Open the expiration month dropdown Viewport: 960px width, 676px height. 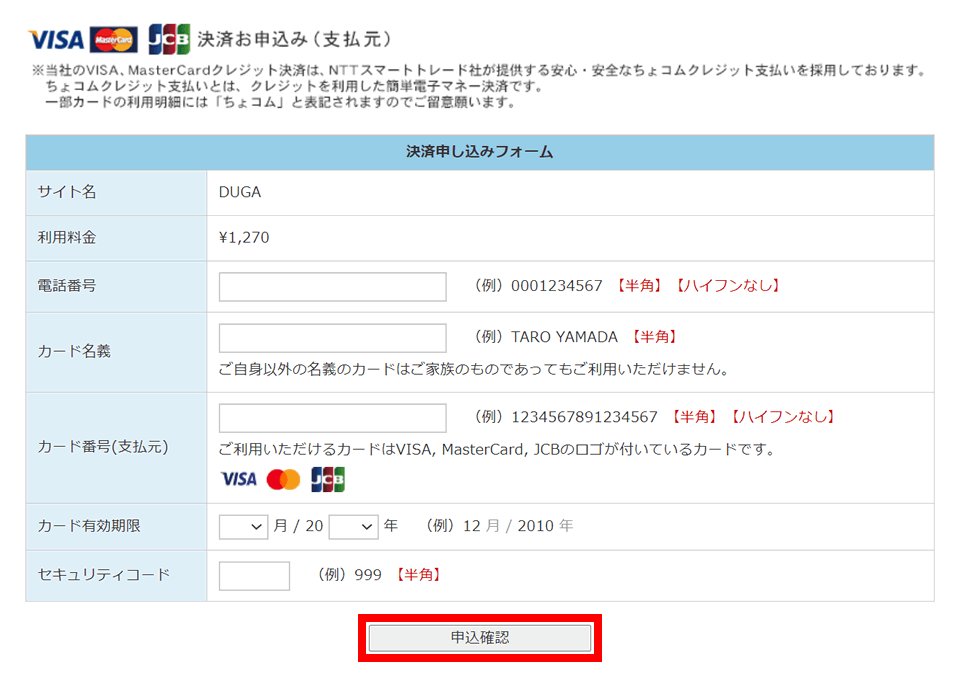pos(243,526)
